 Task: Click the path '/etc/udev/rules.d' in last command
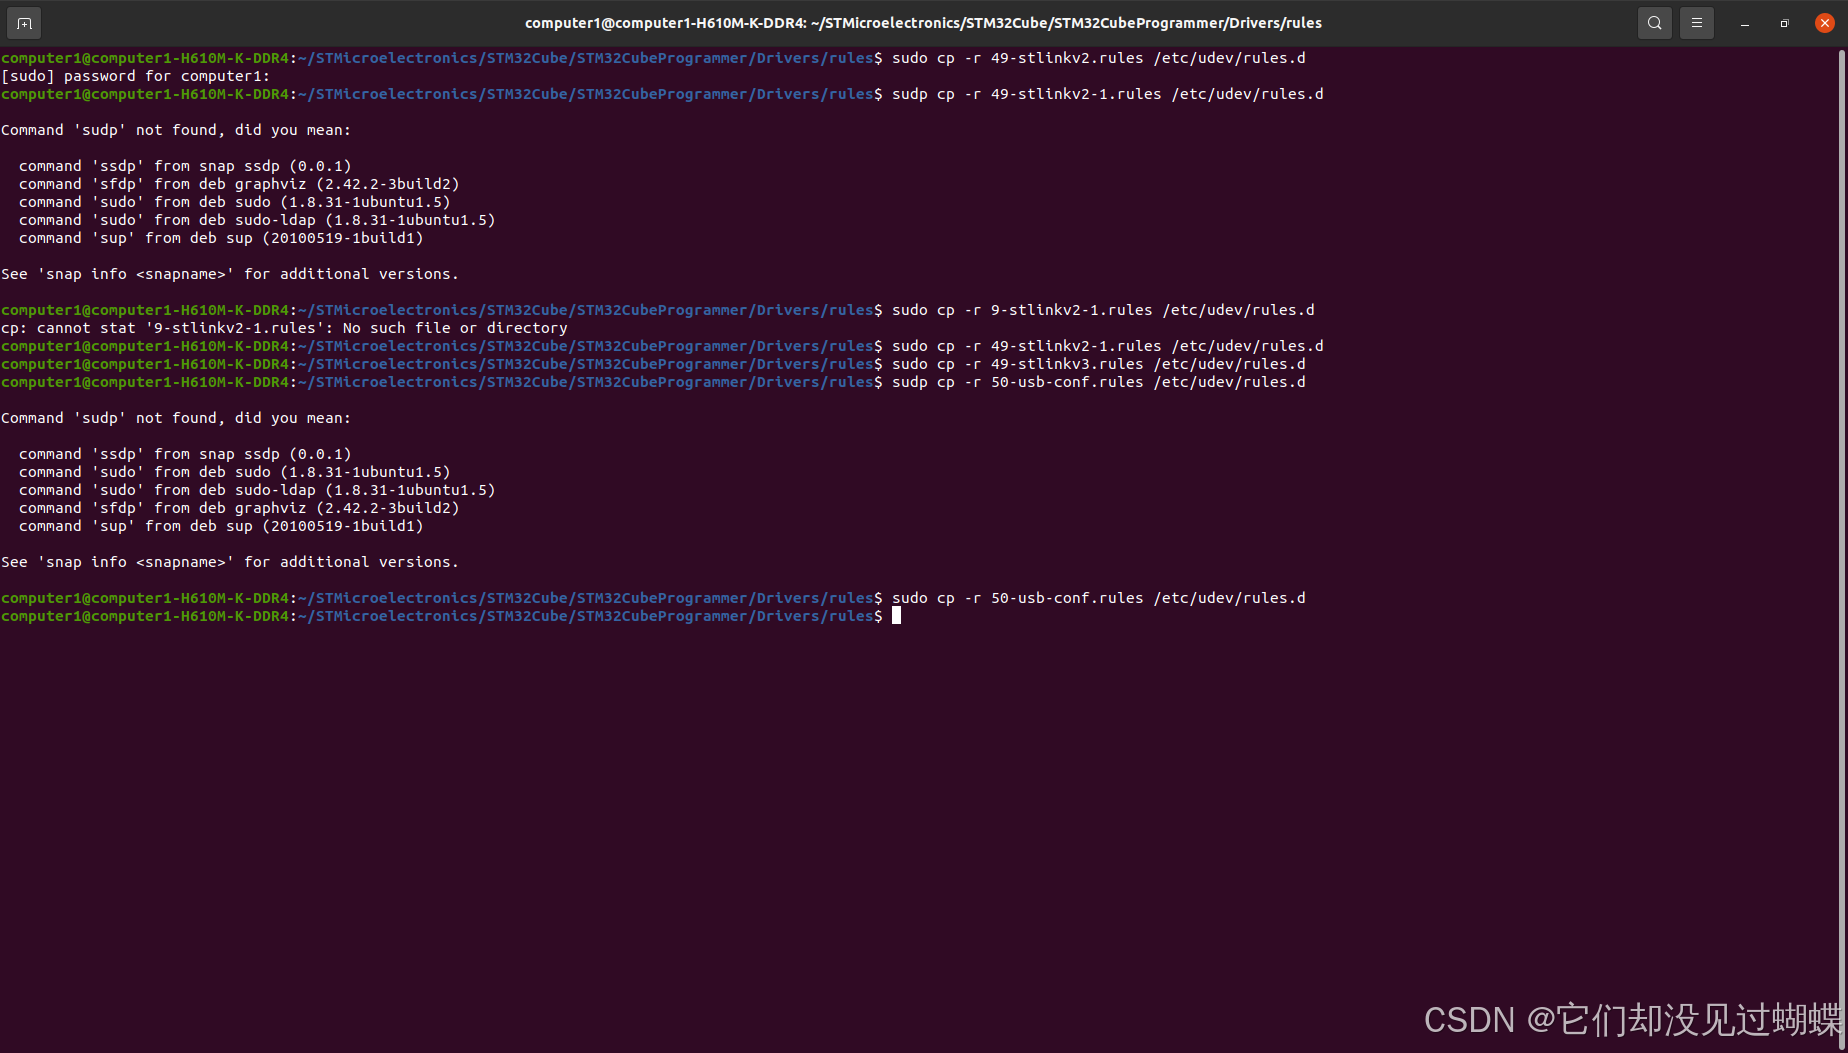point(1229,597)
